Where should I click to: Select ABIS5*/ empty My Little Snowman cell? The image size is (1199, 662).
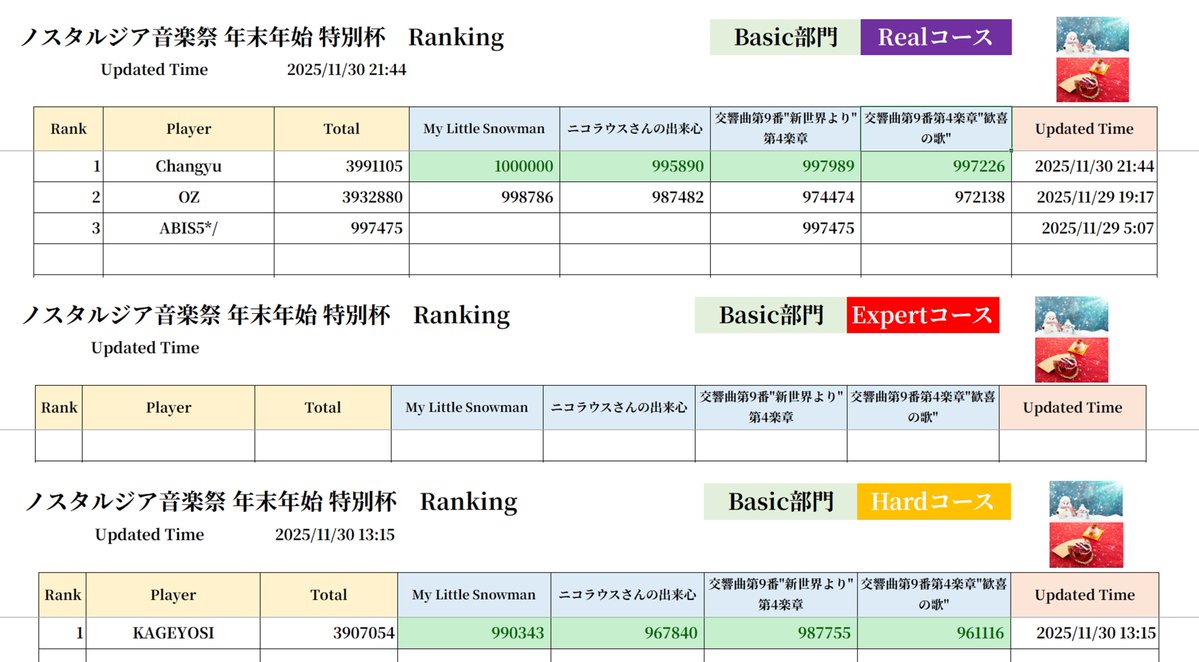[484, 228]
